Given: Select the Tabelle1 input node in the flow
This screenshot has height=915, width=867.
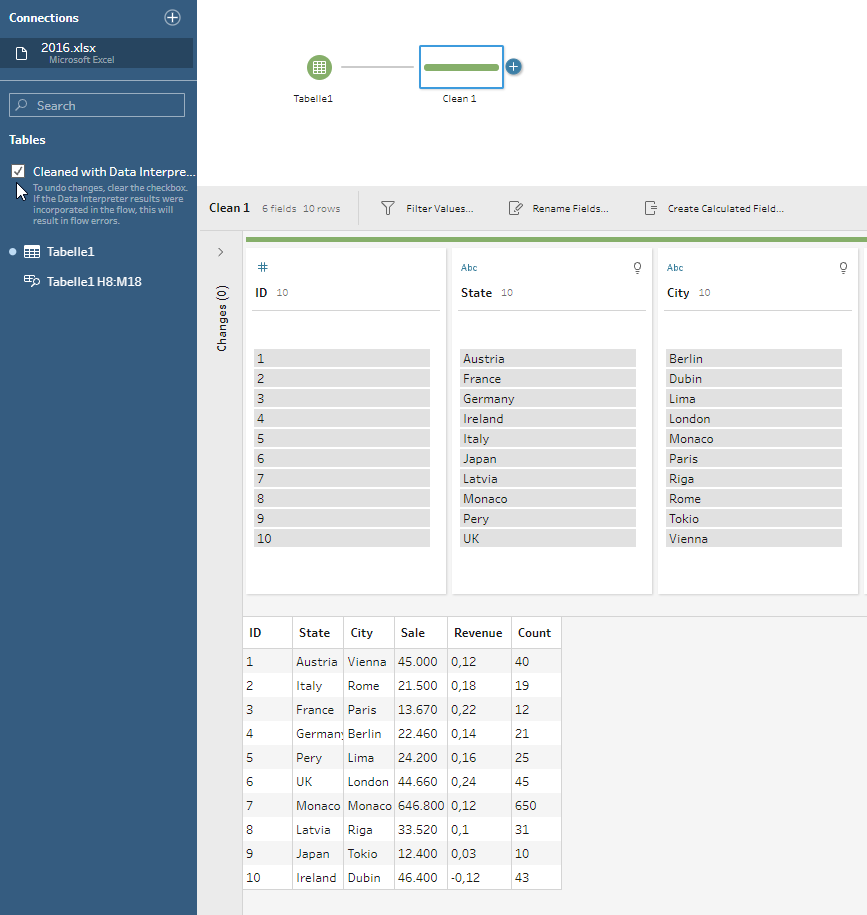Looking at the screenshot, I should 318,67.
